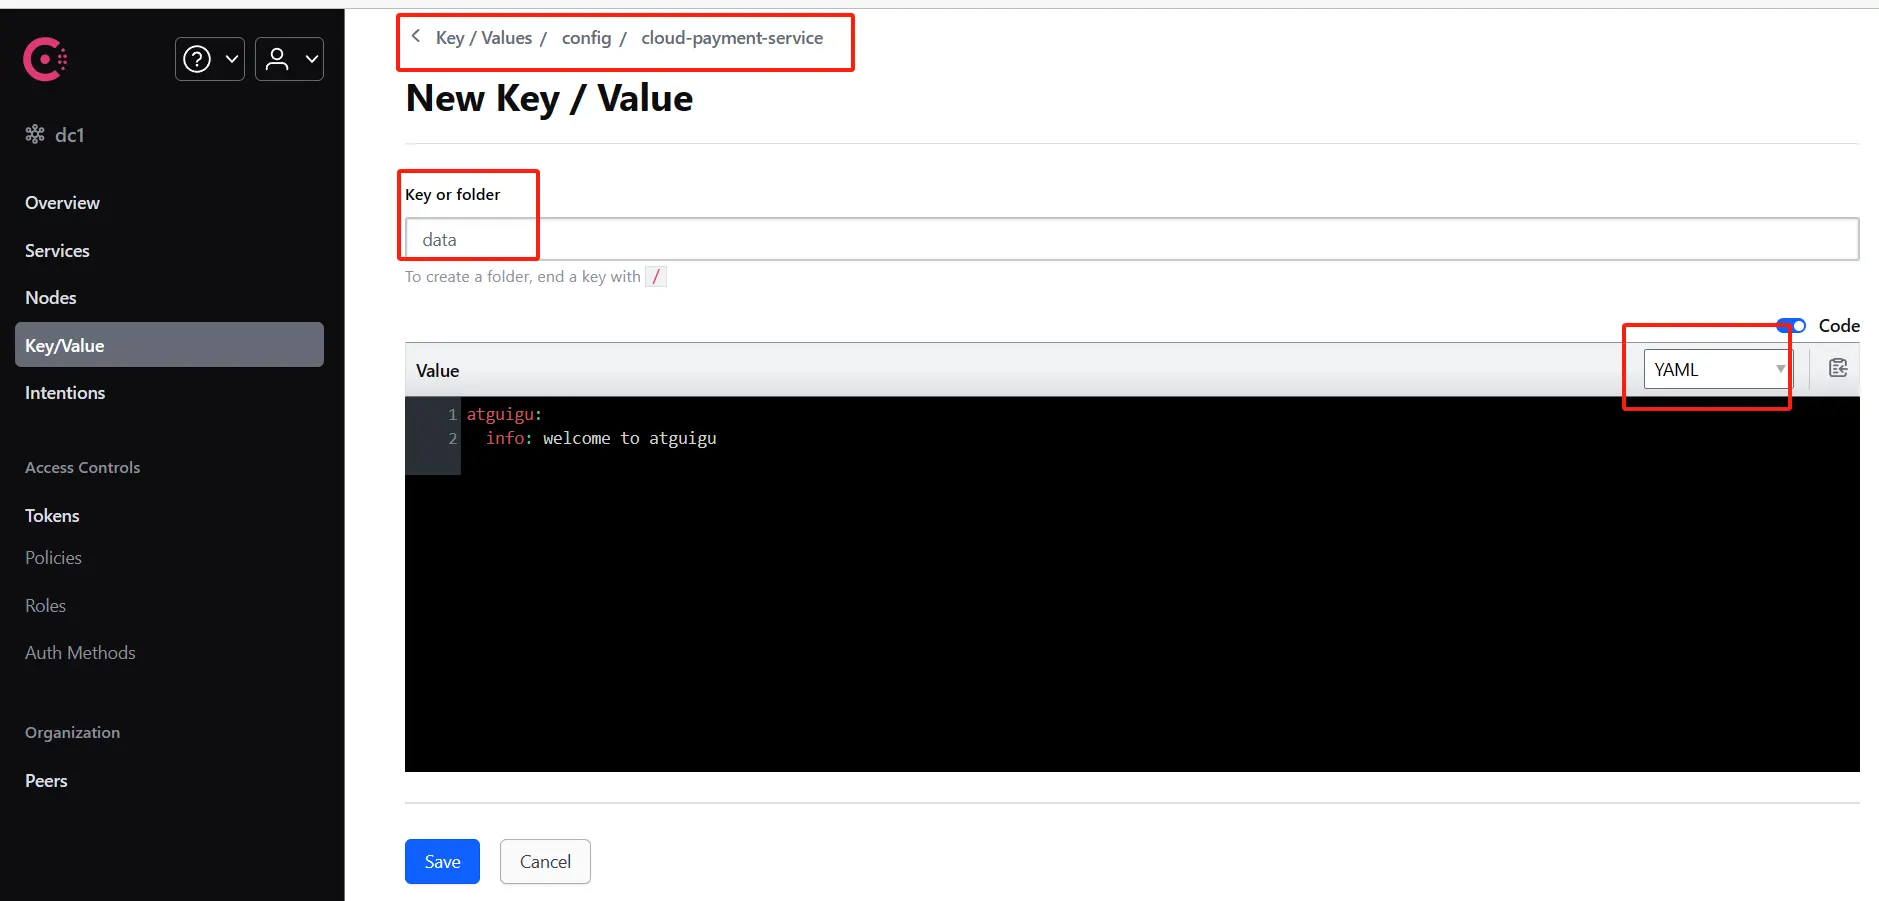
Task: Go to Services in sidebar
Action: tap(57, 251)
